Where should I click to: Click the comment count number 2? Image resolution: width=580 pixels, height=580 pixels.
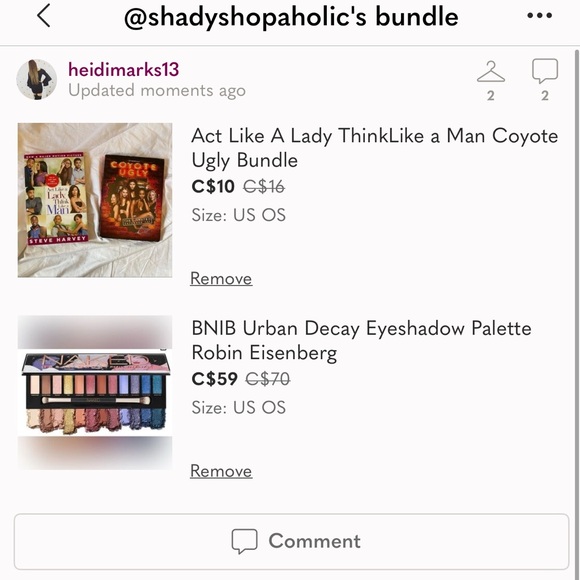tap(545, 96)
